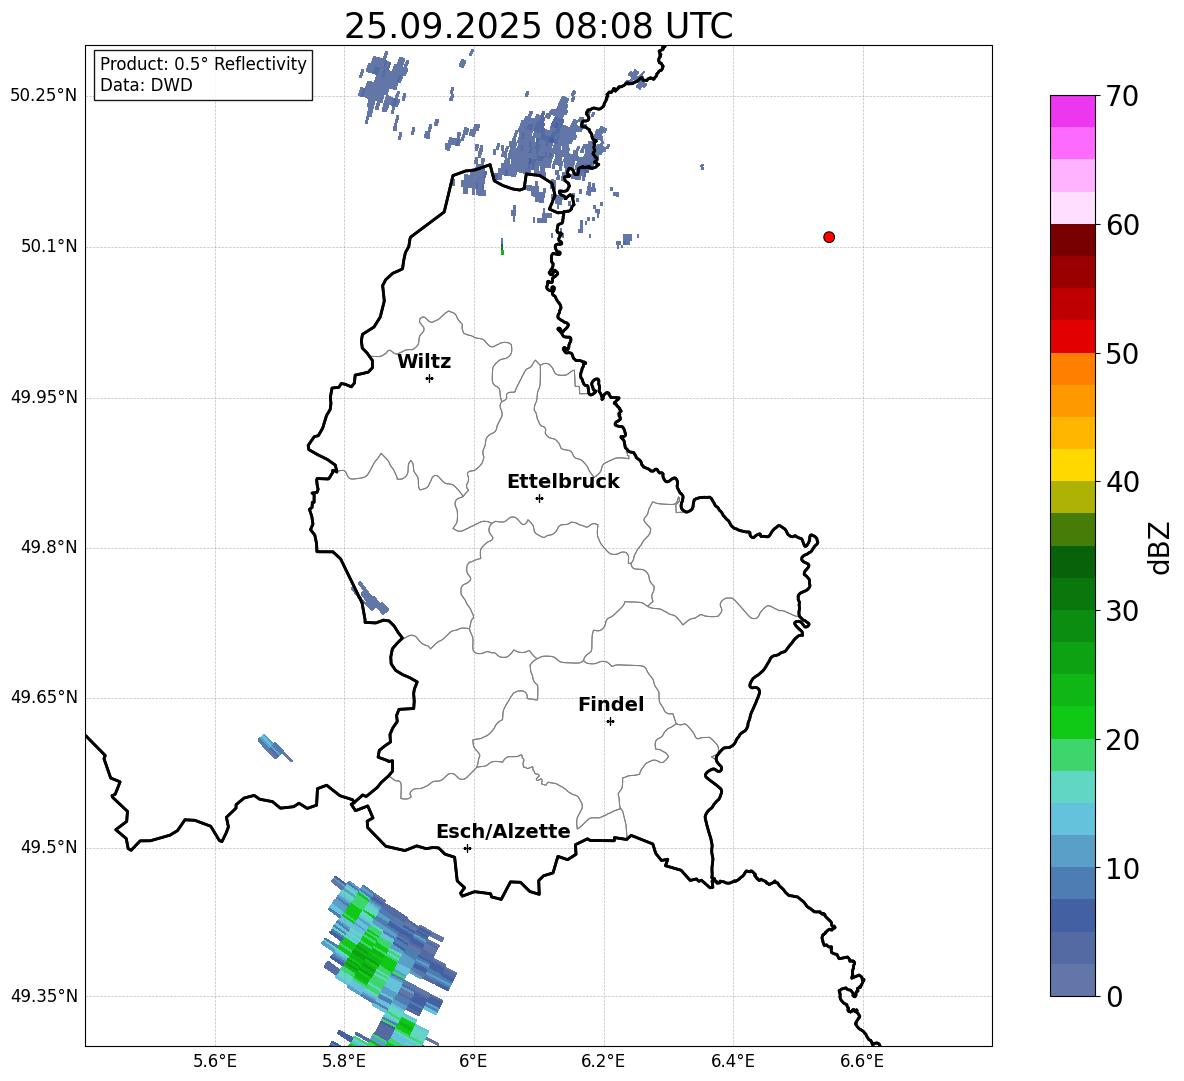Image resolution: width=1184 pixels, height=1081 pixels.
Task: Select the Ettelbruck city label
Action: pyautogui.click(x=563, y=482)
